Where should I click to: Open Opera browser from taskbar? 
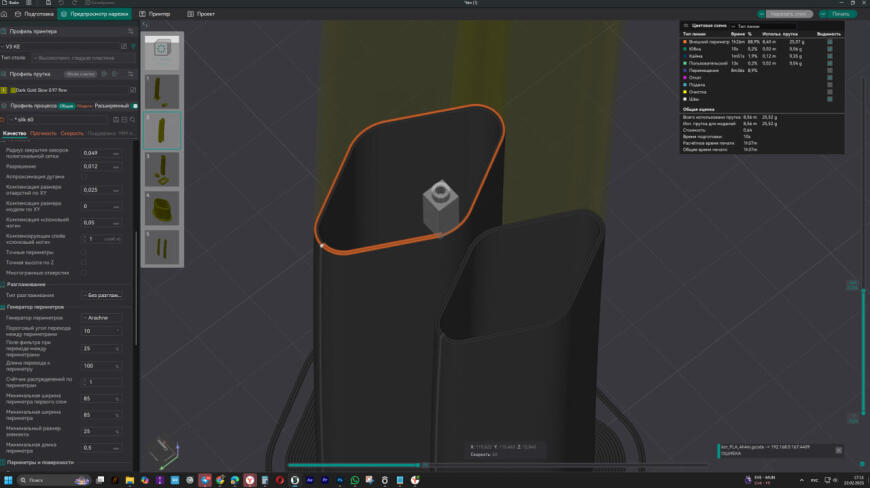pyautogui.click(x=280, y=480)
